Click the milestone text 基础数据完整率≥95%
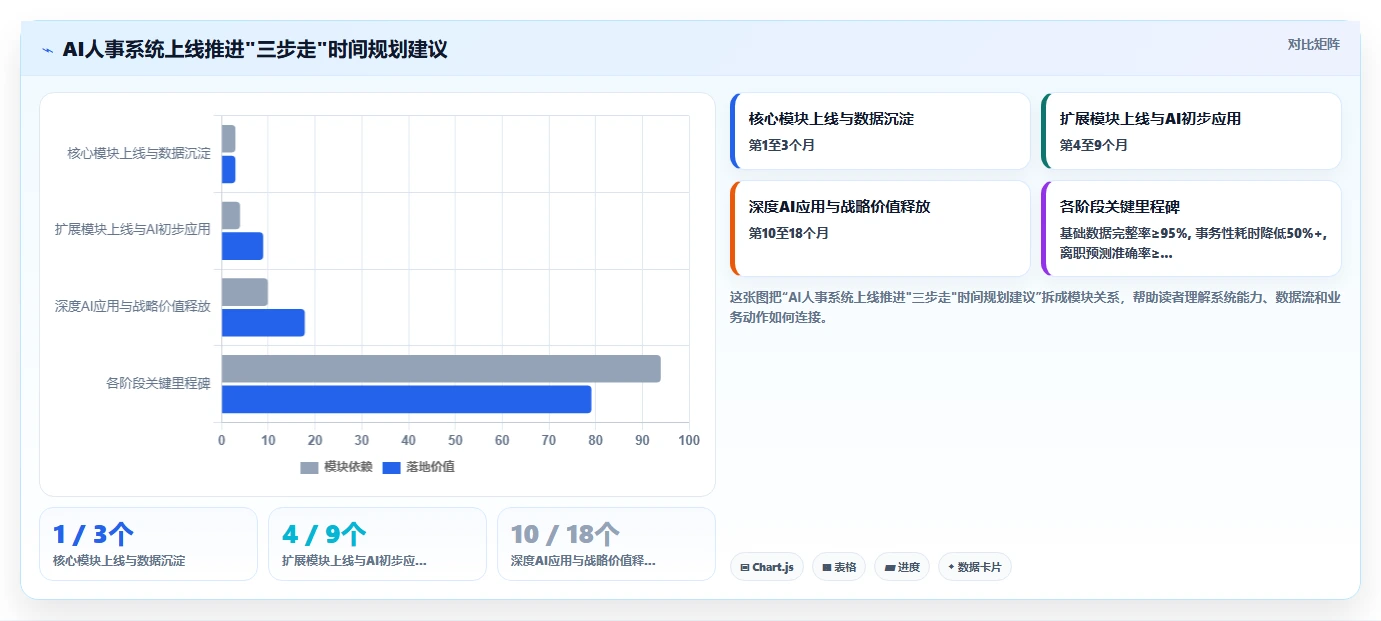The image size is (1381, 621). [x=1123, y=233]
